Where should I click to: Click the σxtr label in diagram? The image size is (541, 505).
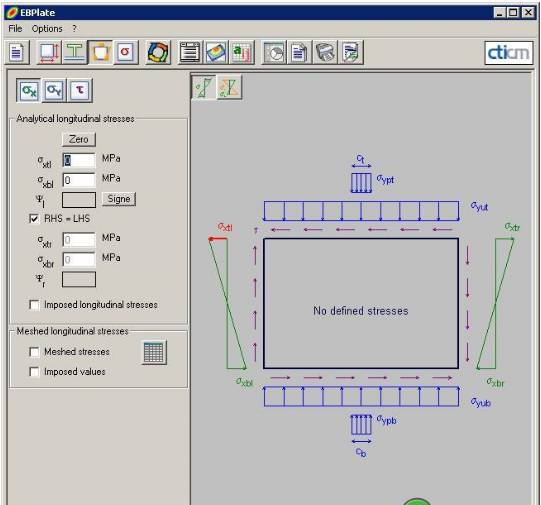tap(512, 227)
